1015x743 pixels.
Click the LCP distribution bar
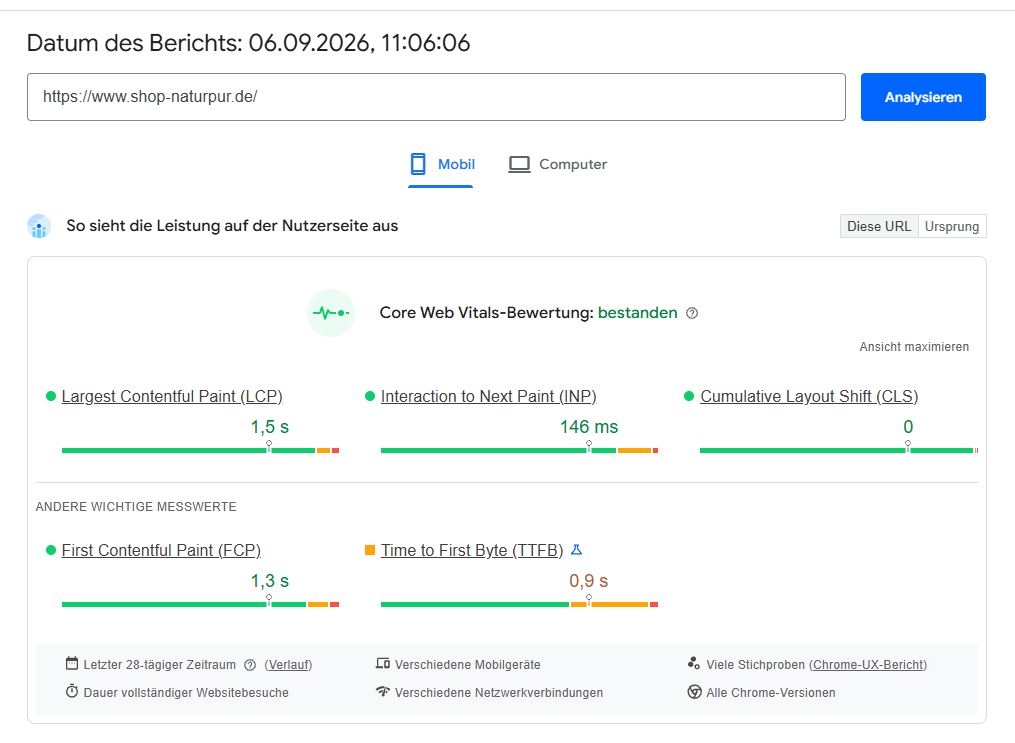pos(201,450)
